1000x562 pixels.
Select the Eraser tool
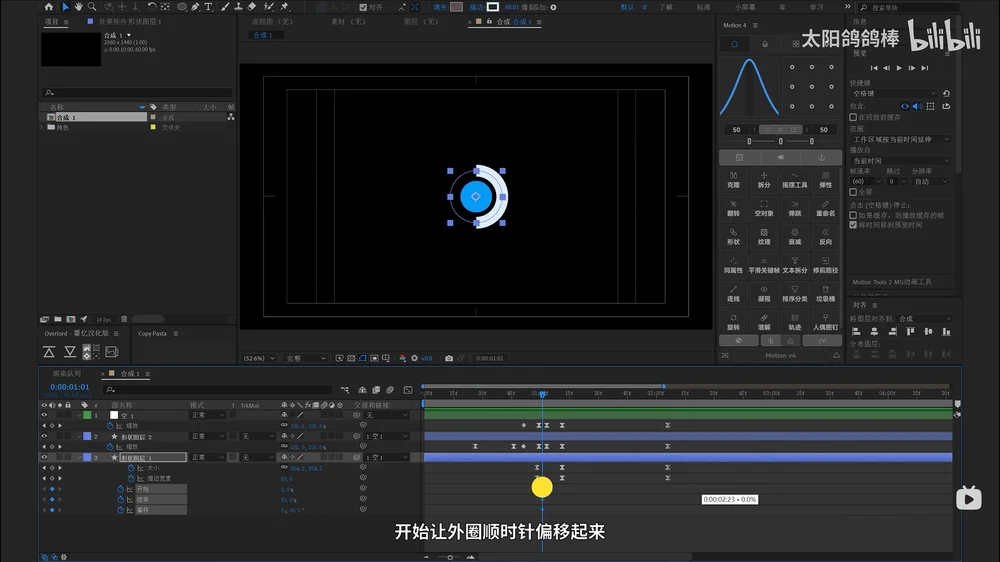[252, 7]
